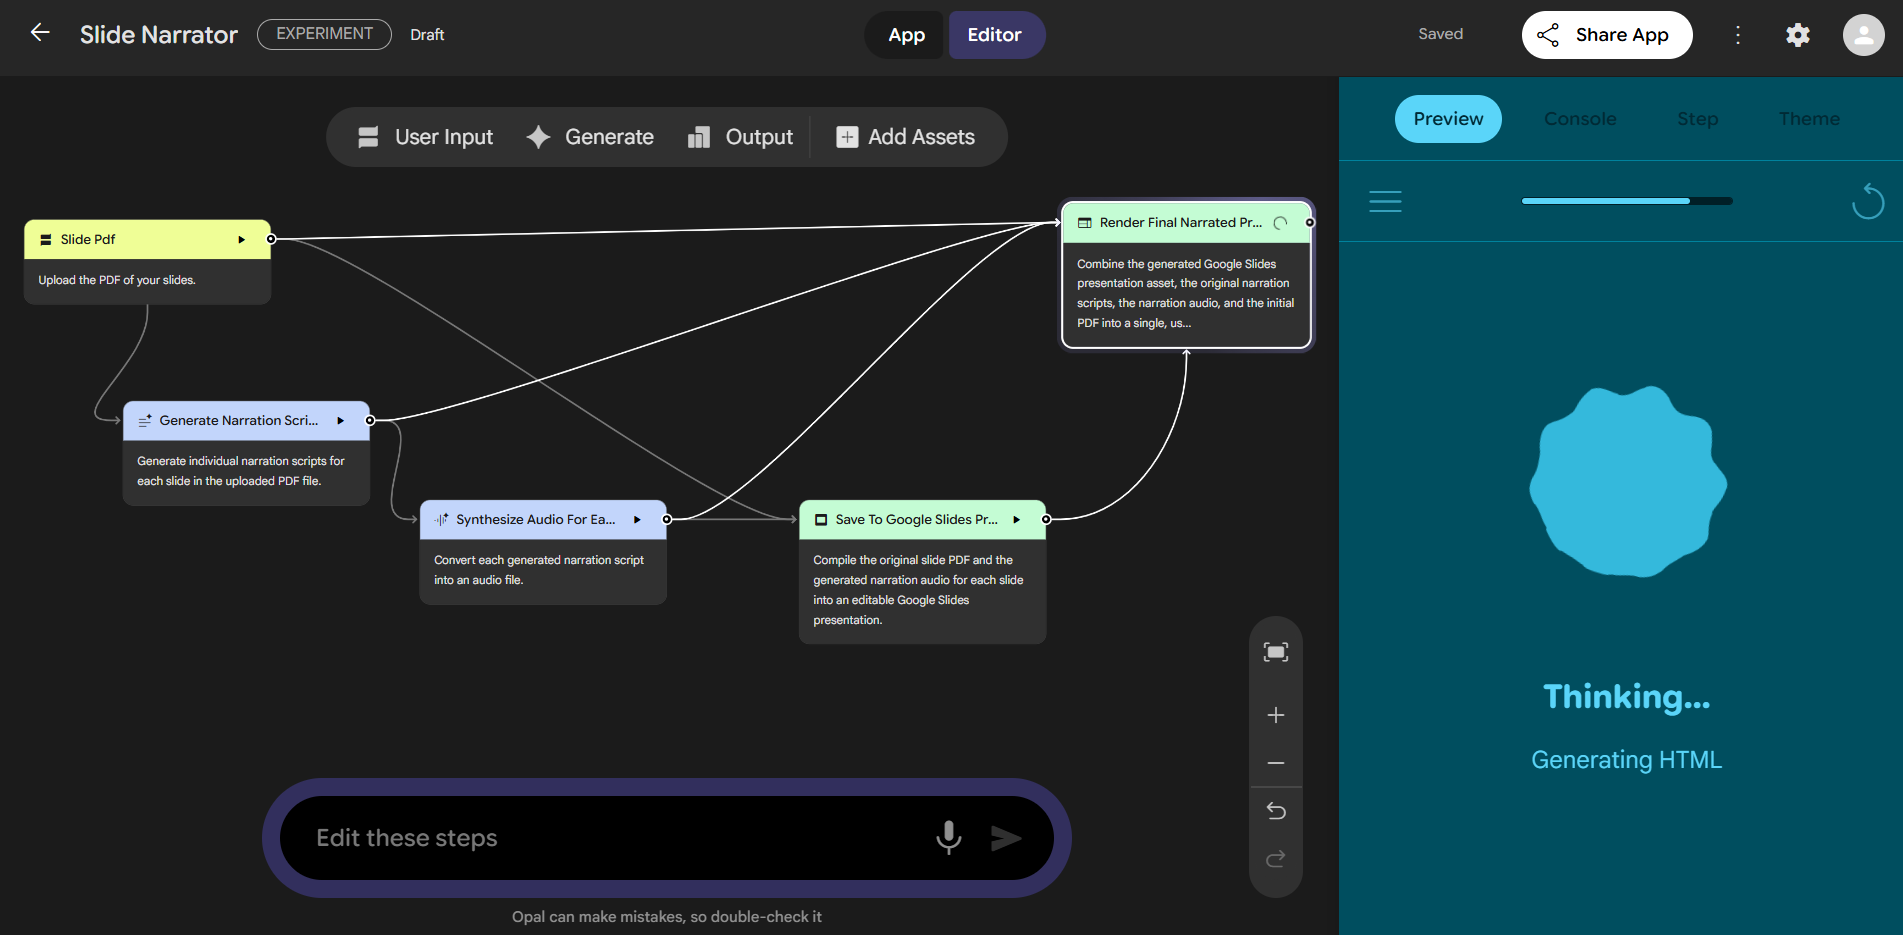Open the settings gear icon
The height and width of the screenshot is (935, 1903).
[1797, 35]
